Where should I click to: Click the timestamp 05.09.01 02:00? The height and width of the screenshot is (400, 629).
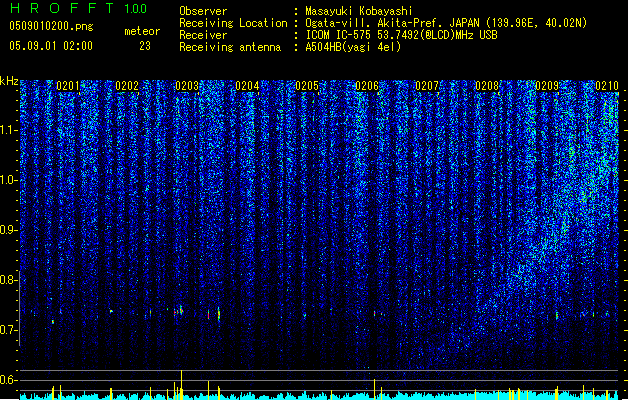pyautogui.click(x=51, y=46)
